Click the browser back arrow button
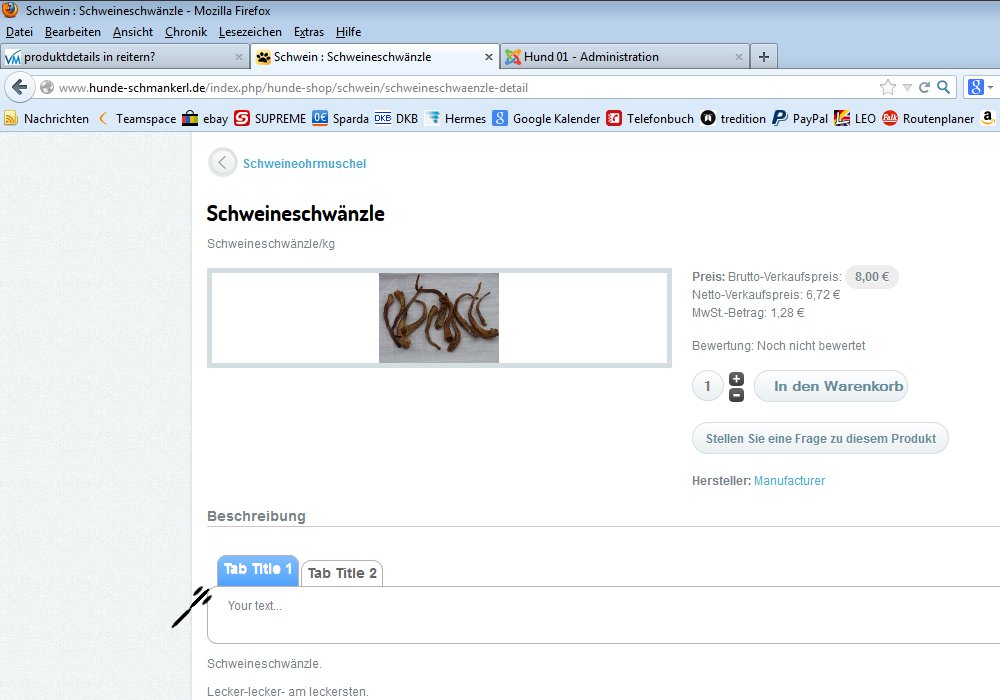Screen dimensions: 1000x700 pyautogui.click(x=19, y=87)
